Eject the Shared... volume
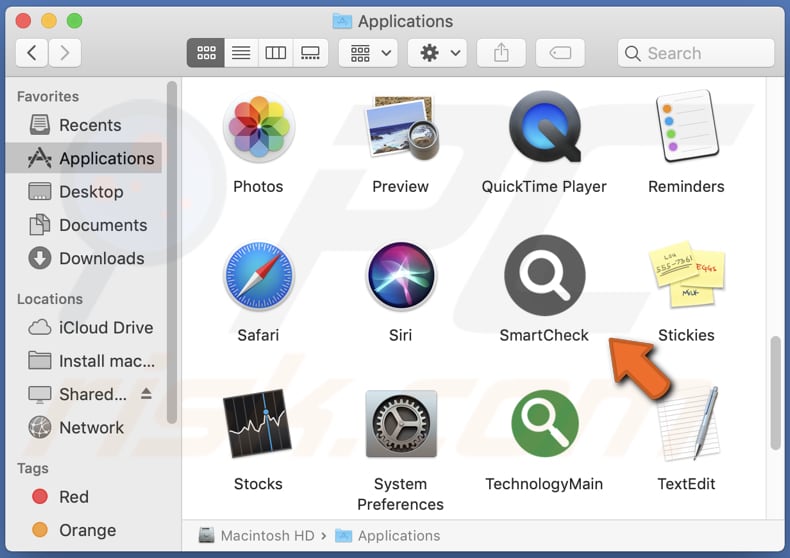790x558 pixels. pos(146,393)
